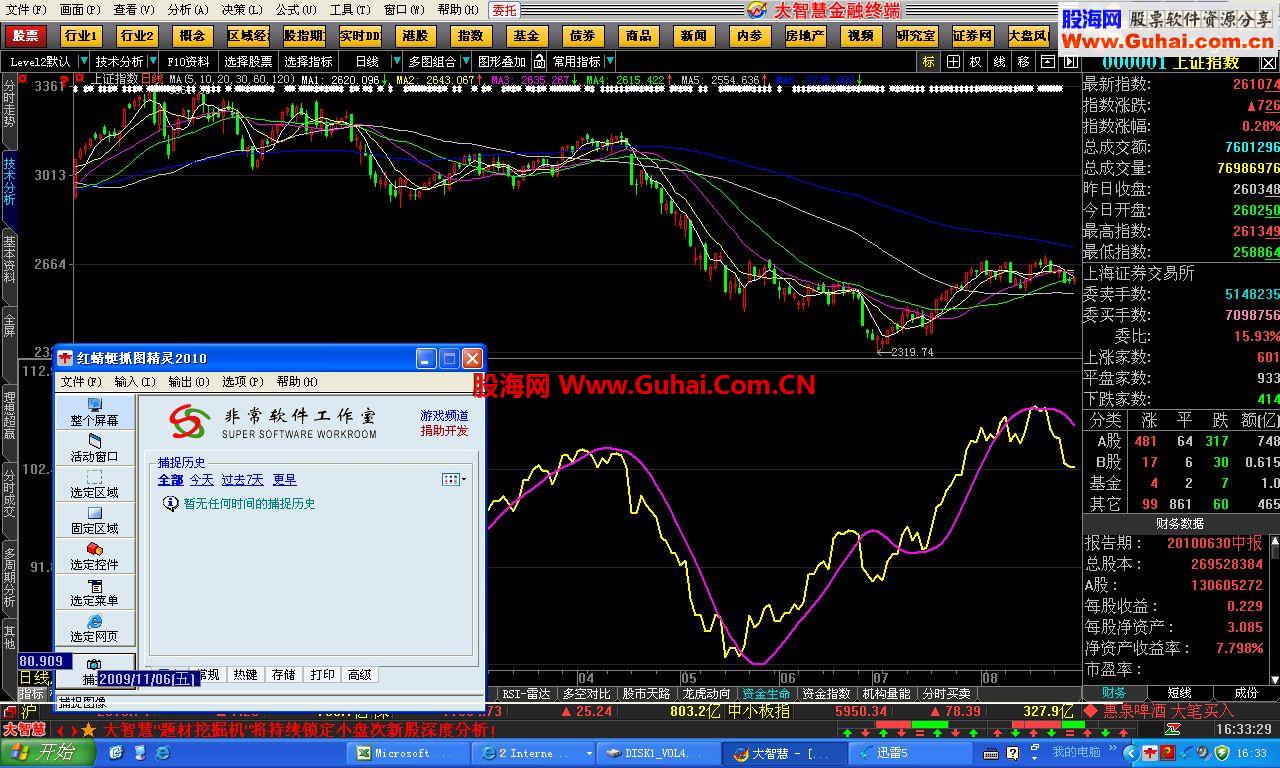1280x768 pixels.
Task: Switch to the 高级 tab
Action: (x=360, y=675)
